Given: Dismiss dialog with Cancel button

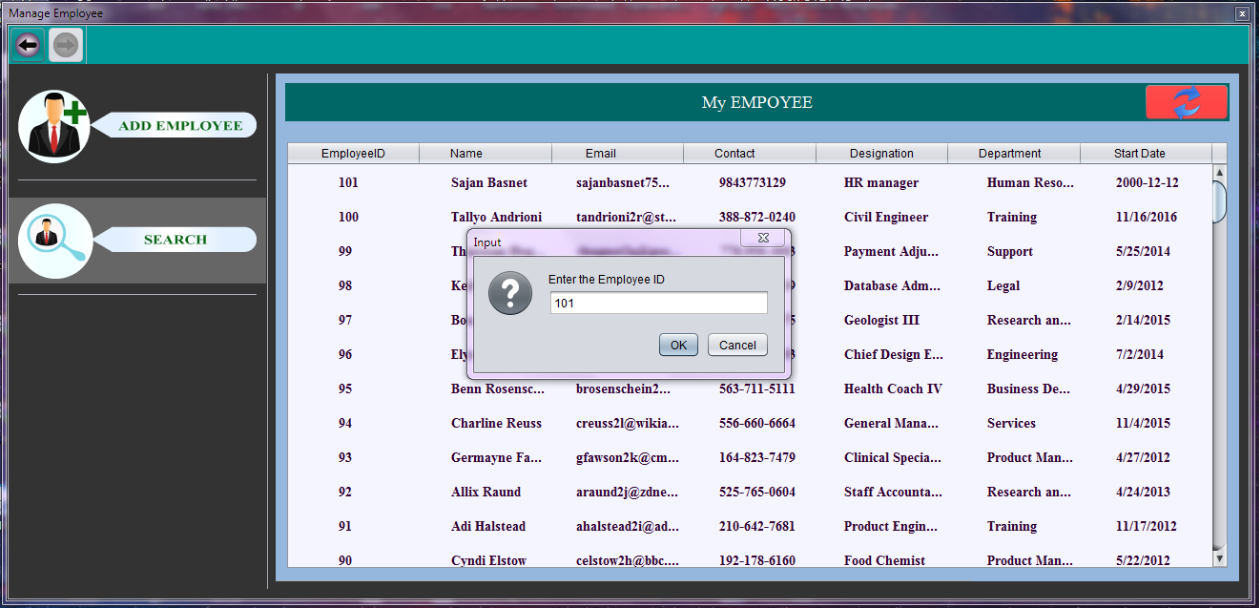Looking at the screenshot, I should [738, 345].
